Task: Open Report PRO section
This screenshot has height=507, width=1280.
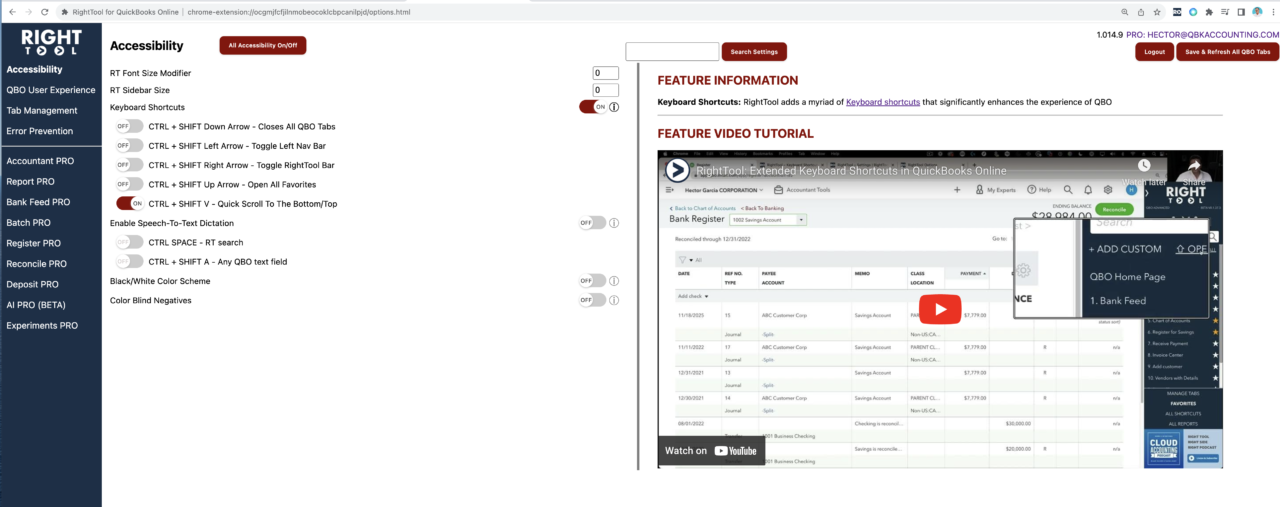Action: point(31,182)
